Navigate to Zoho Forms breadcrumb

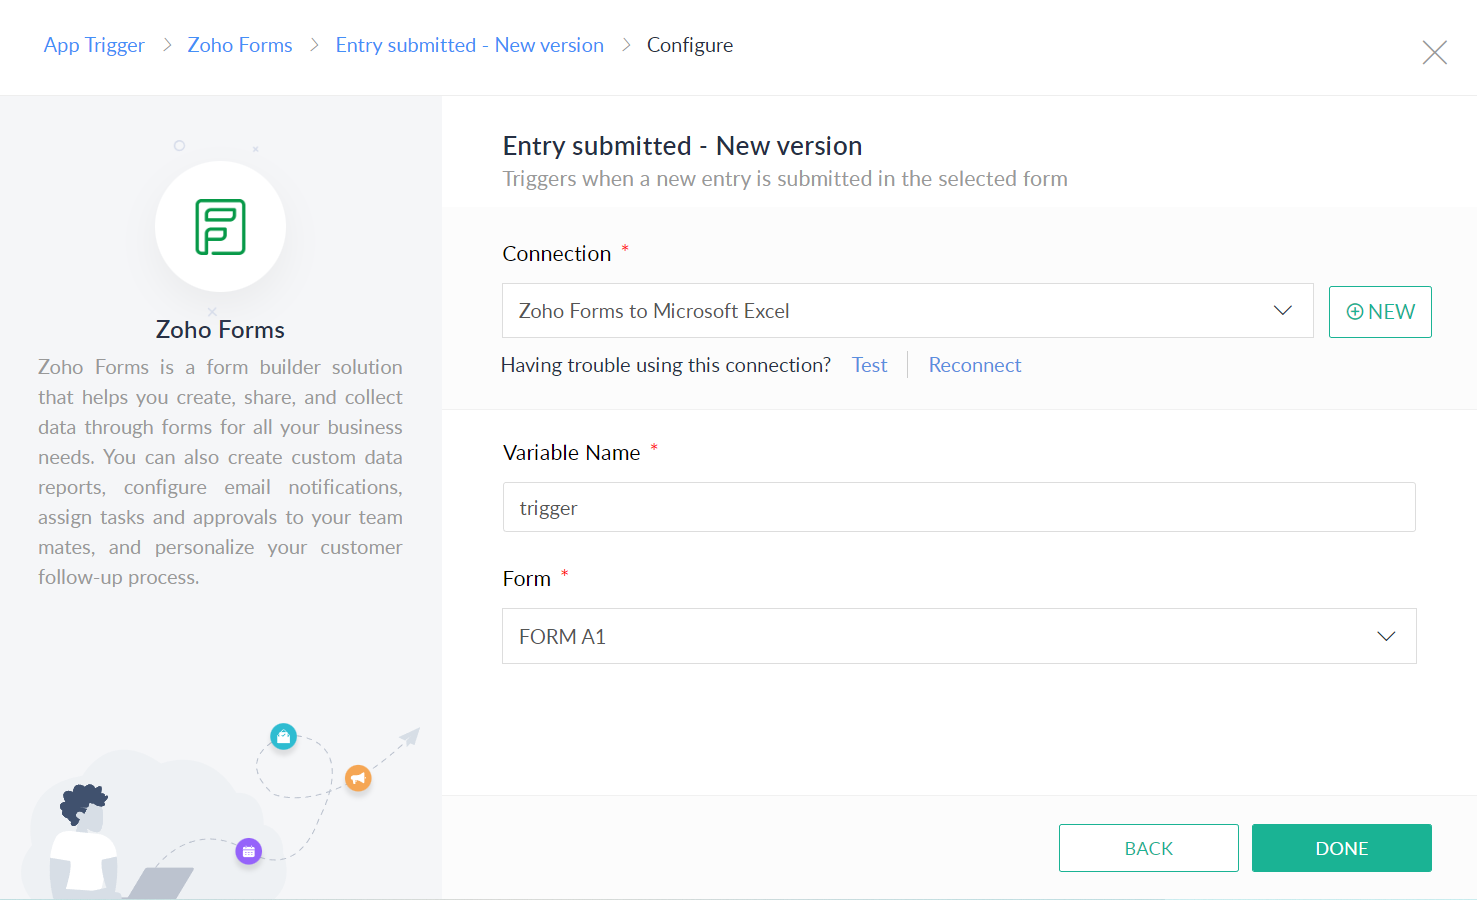[240, 45]
